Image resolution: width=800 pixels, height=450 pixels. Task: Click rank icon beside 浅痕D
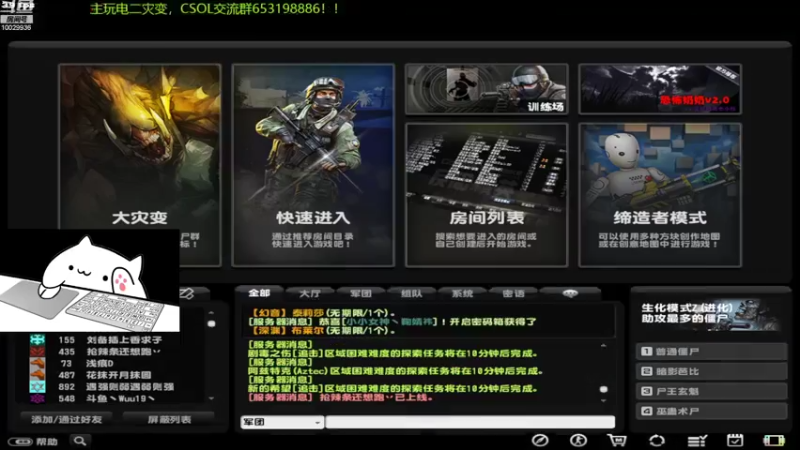click(37, 363)
